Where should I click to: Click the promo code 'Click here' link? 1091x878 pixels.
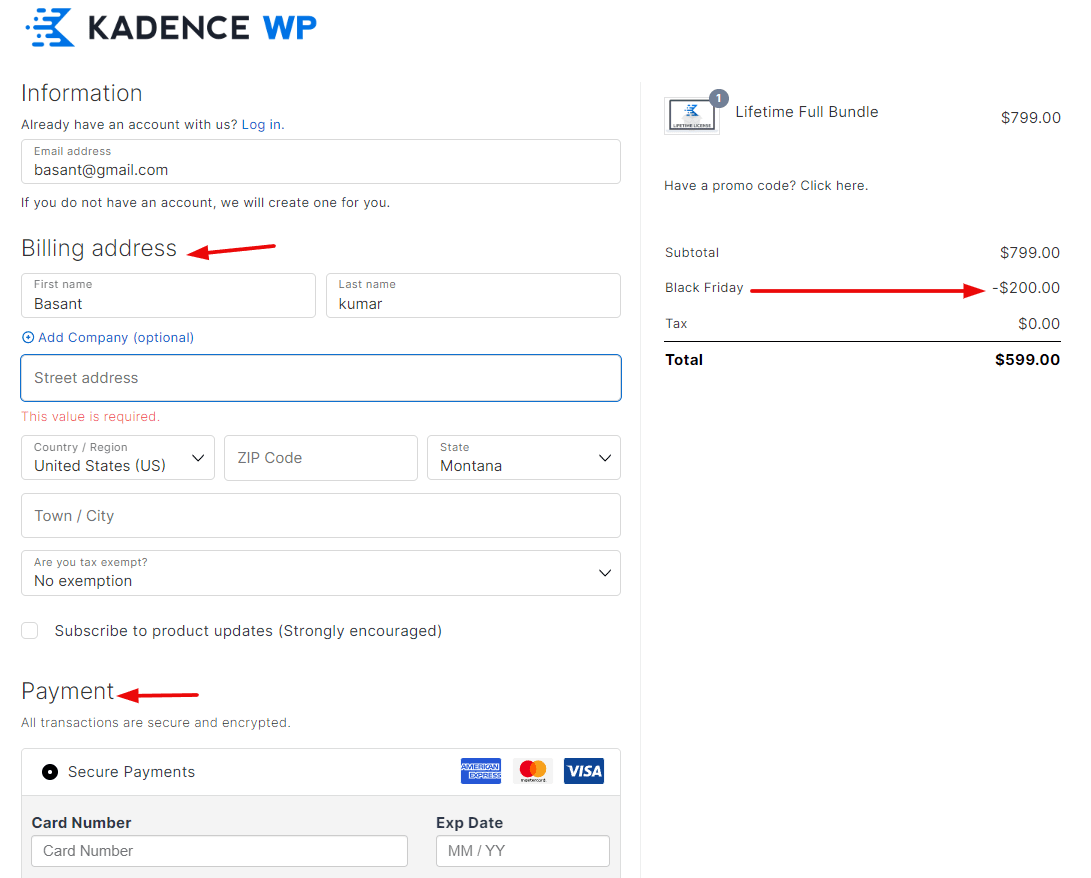[833, 186]
